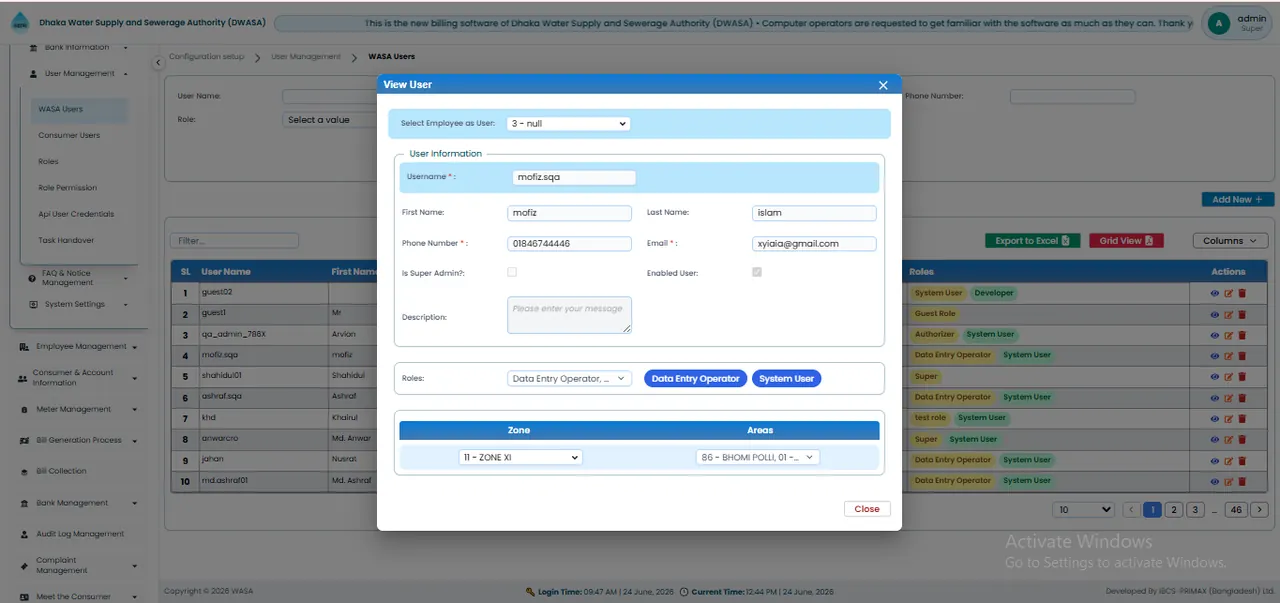Click the Grid View button
This screenshot has height=603, width=1280.
[1126, 241]
